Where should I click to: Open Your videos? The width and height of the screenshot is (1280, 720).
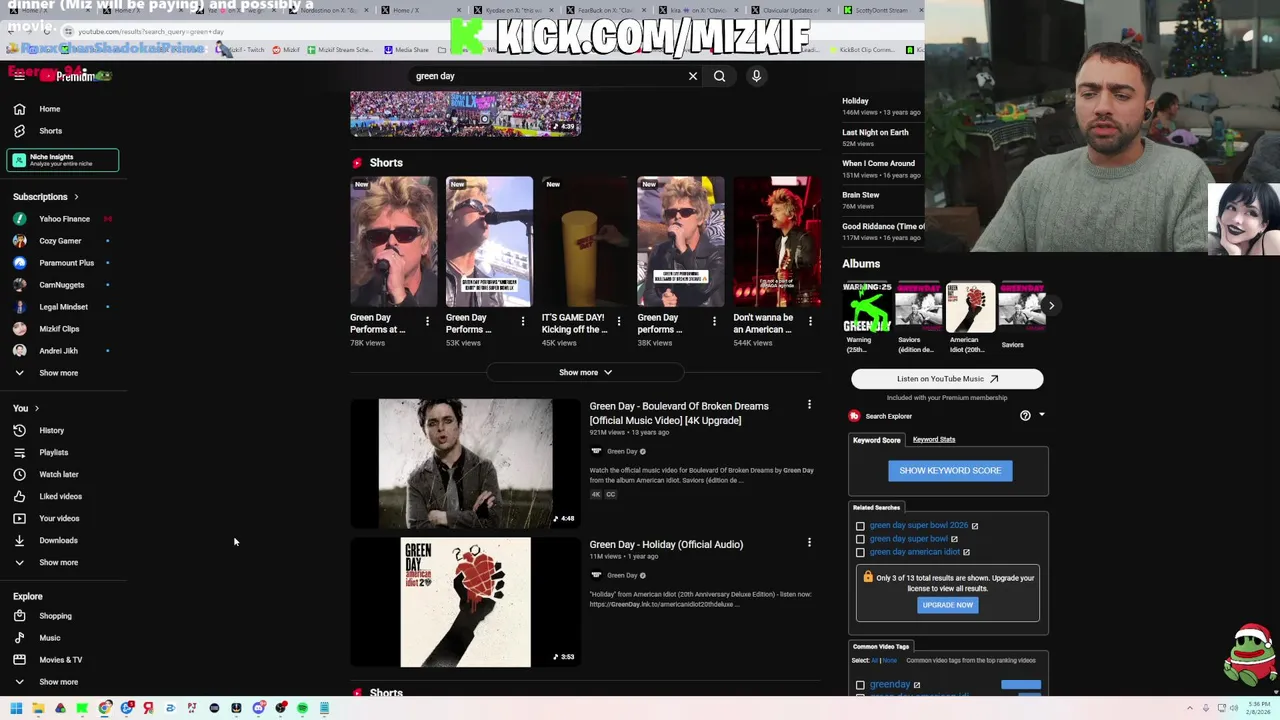[x=62, y=519]
